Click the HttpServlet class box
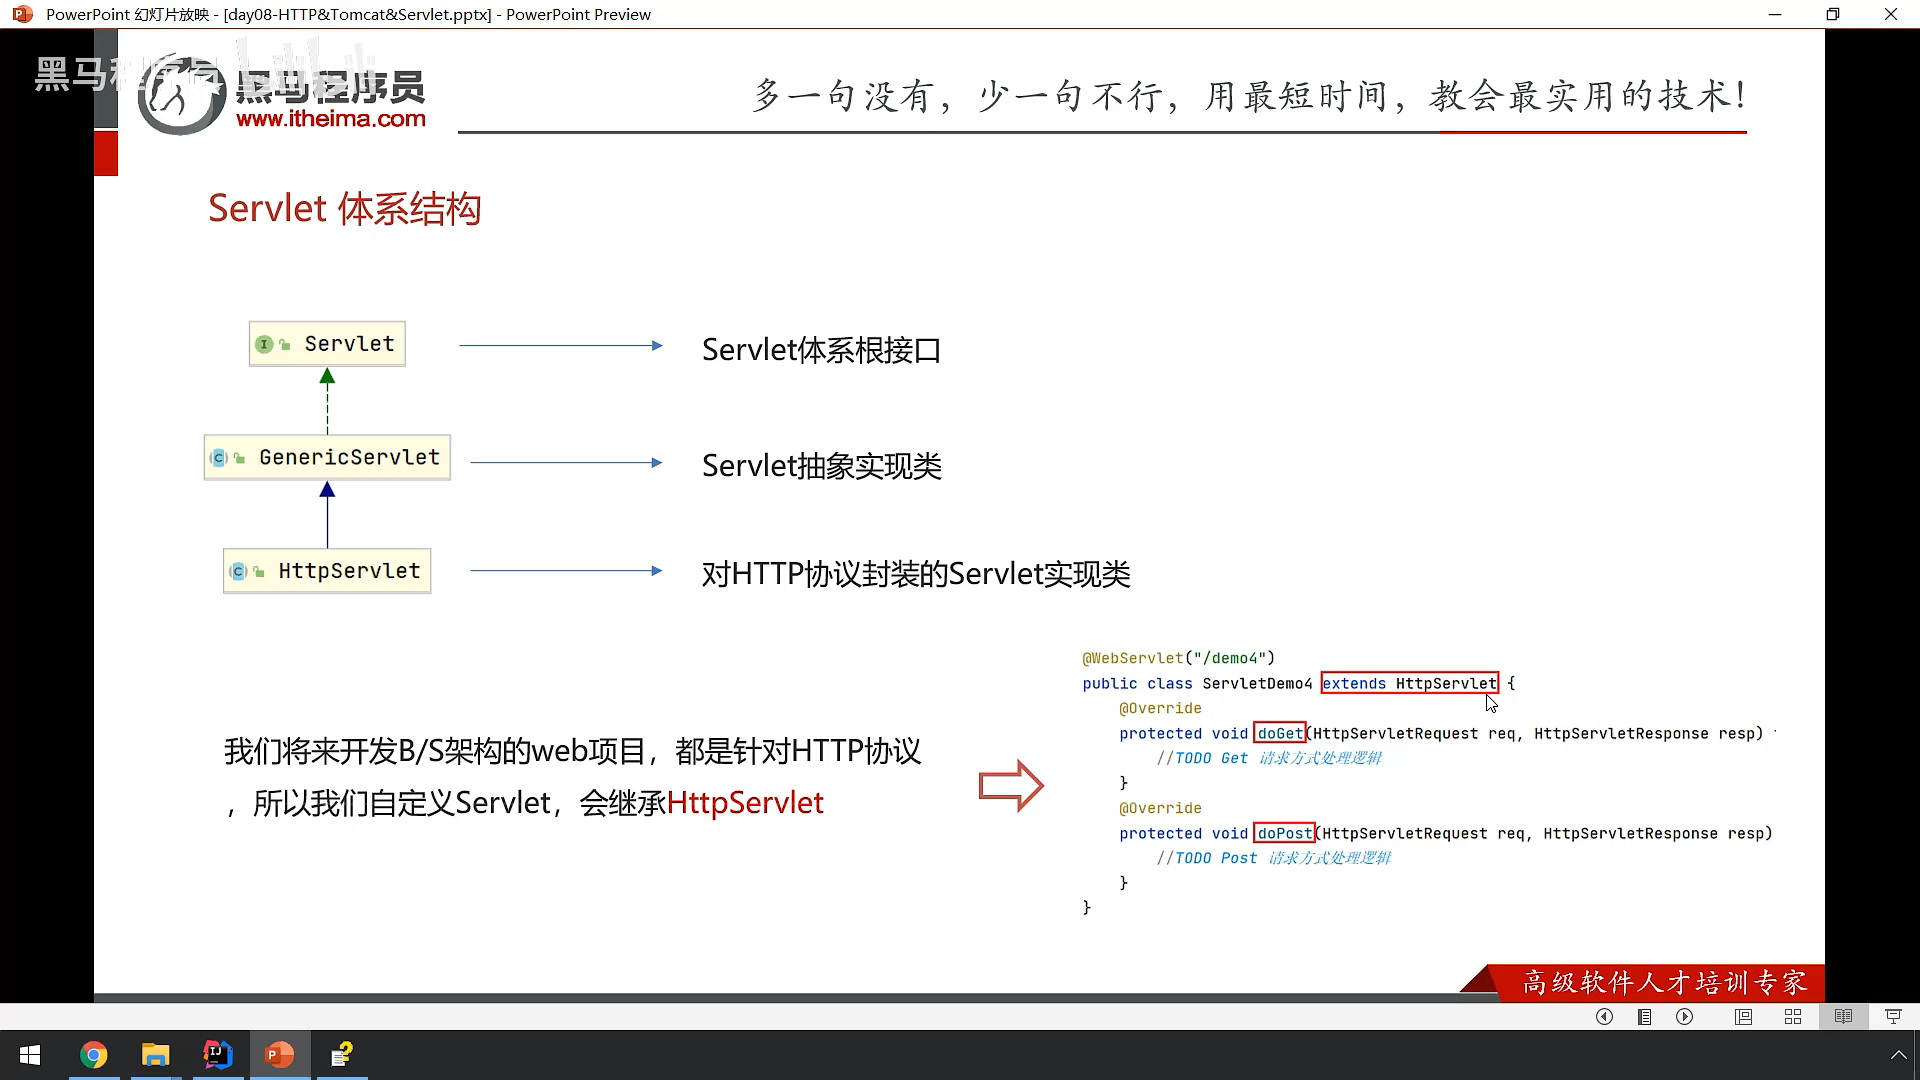The width and height of the screenshot is (1920, 1080). point(327,571)
